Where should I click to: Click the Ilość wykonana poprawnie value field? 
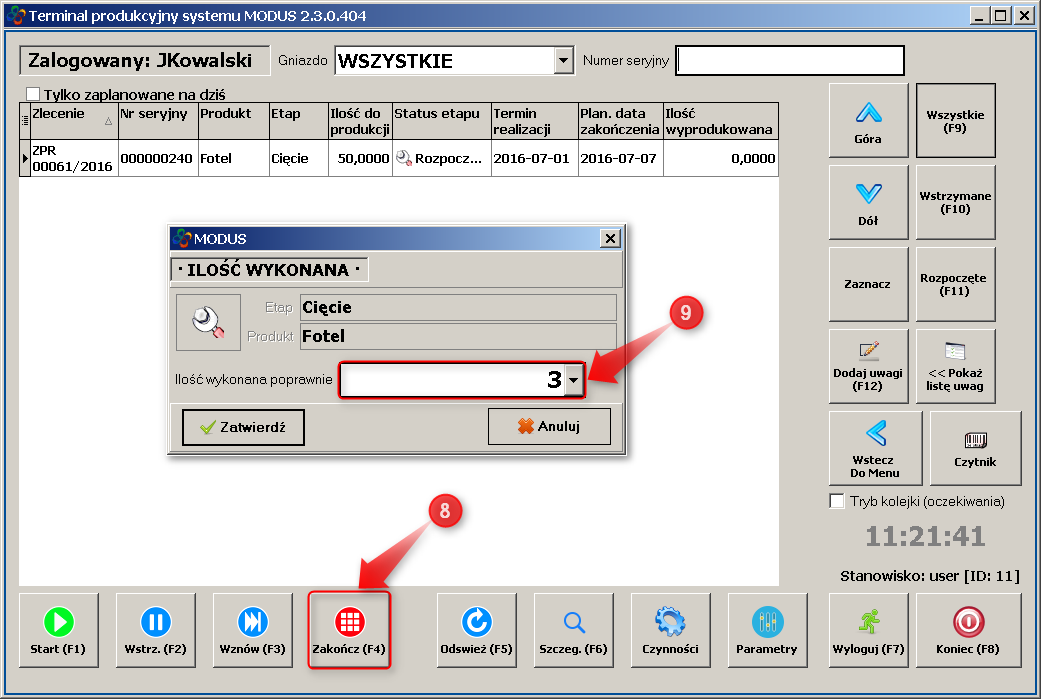tap(453, 380)
